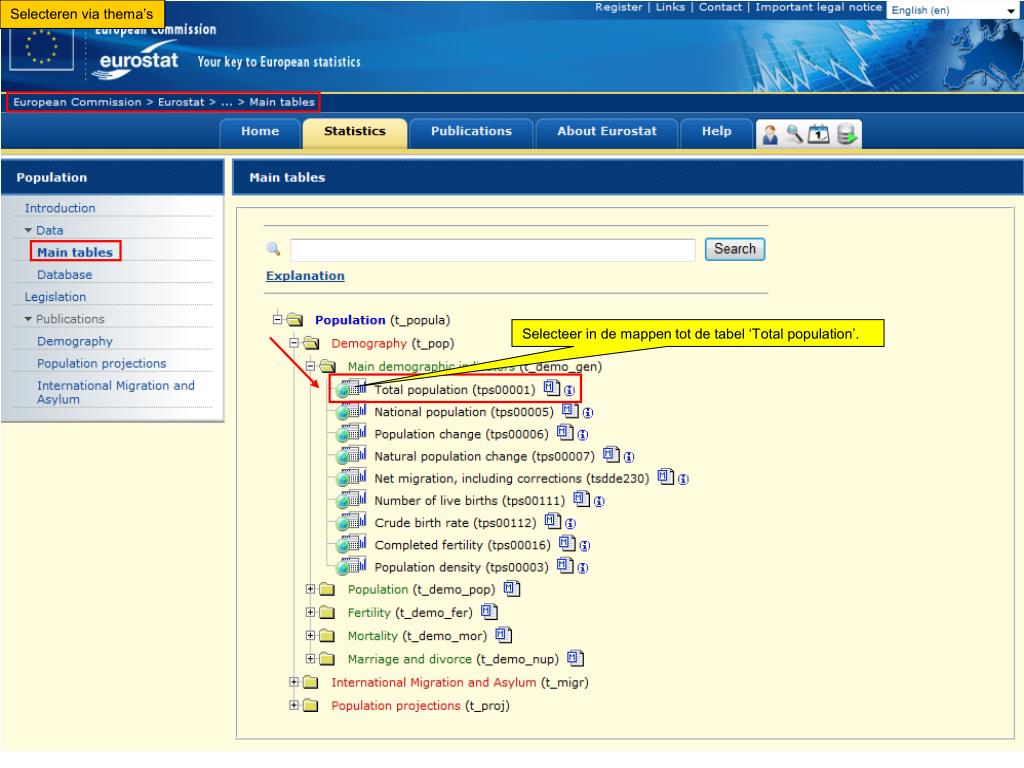1024x768 pixels.
Task: Click Eurostat in the breadcrumb trail
Action: 181,102
